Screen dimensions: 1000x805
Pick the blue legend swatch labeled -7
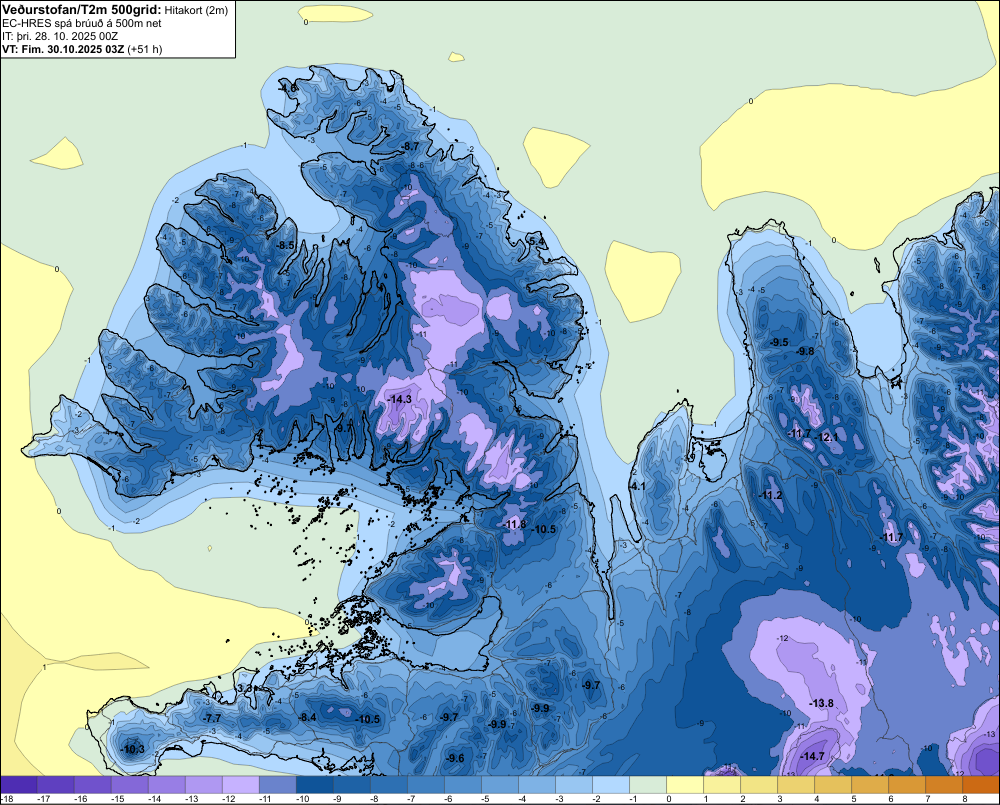[x=425, y=785]
